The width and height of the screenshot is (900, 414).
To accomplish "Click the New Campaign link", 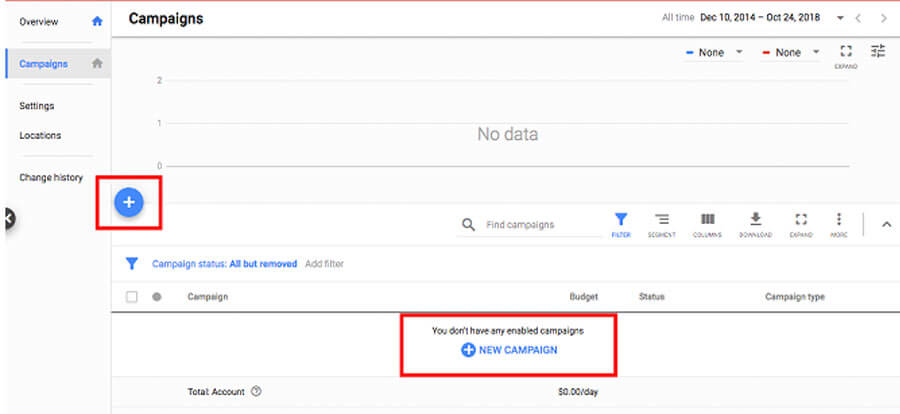I will 509,350.
